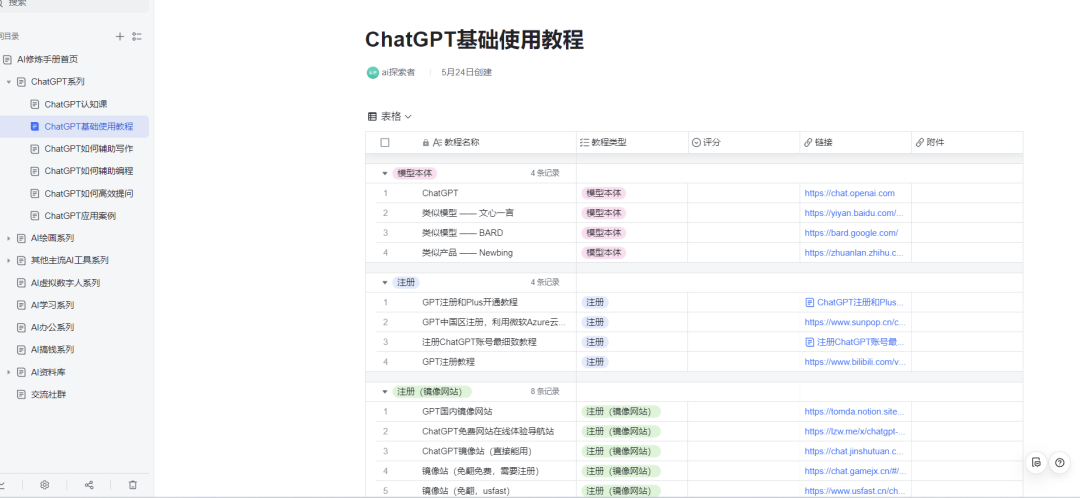The image size is (1080, 498).
Task: Click the 评分 column rating icon
Action: 696,143
